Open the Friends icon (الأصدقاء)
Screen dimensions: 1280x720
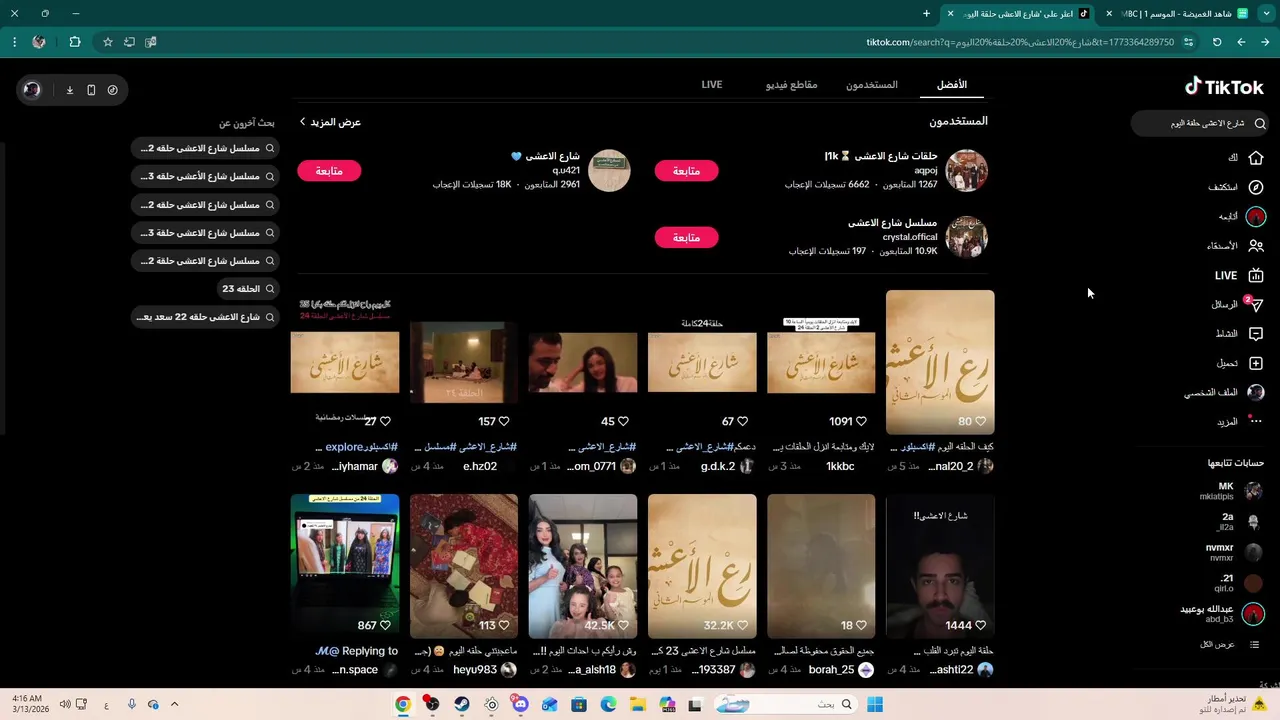[x=1256, y=246]
